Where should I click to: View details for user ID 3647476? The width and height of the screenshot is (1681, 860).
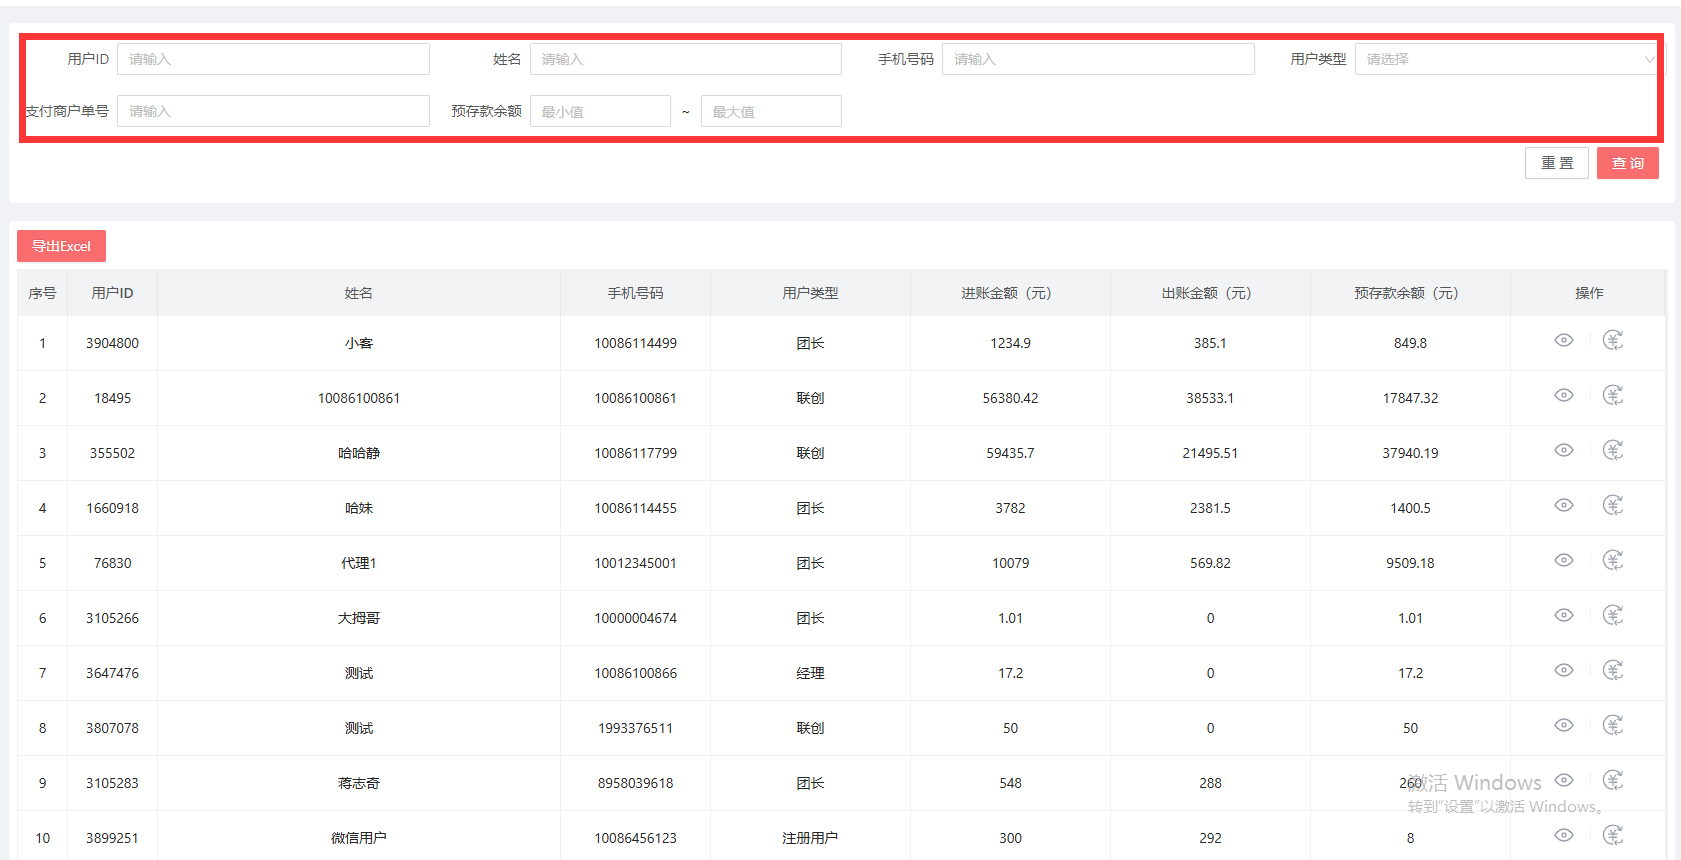pyautogui.click(x=1564, y=670)
